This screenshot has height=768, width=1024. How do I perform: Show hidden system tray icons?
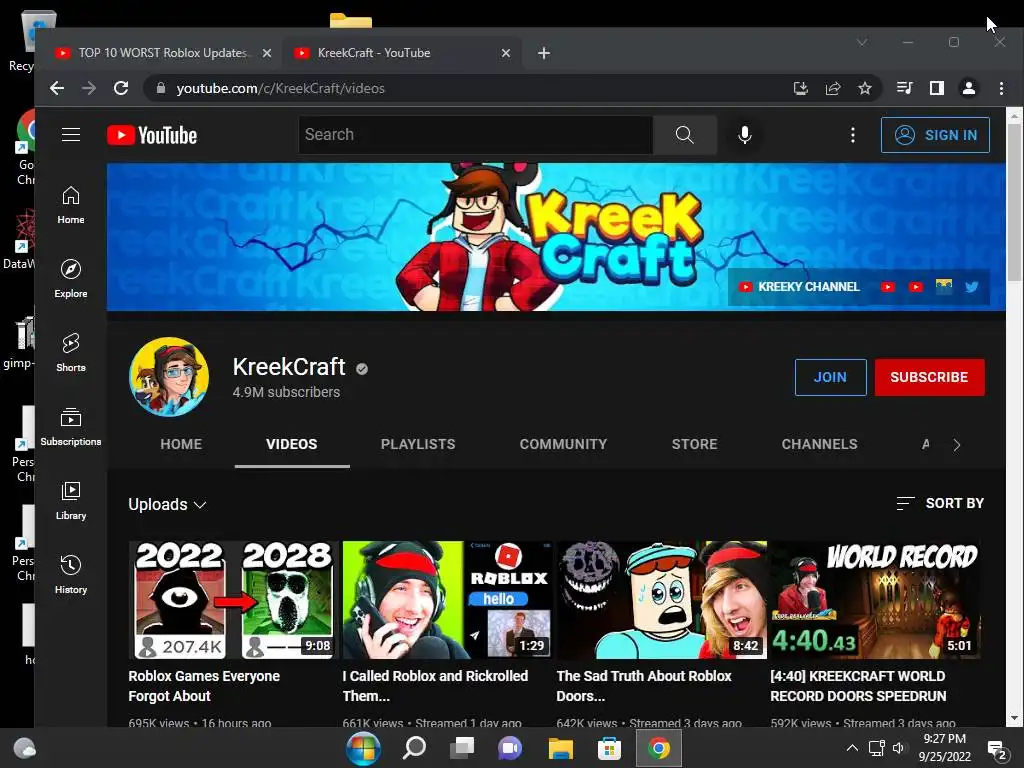click(852, 748)
